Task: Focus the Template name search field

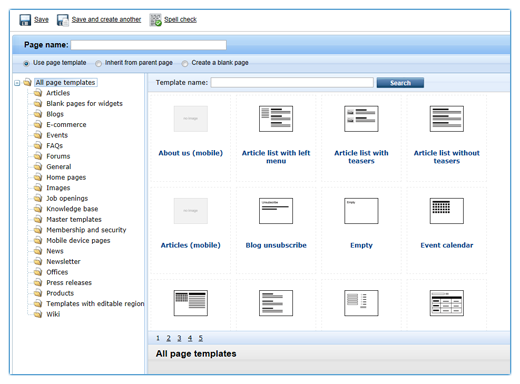Action: tap(292, 83)
